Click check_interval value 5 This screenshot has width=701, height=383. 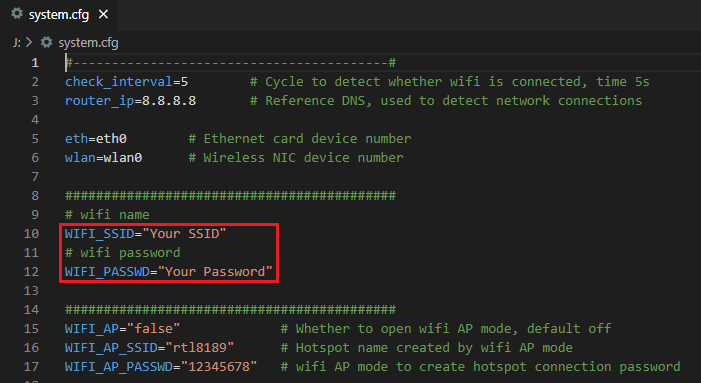(184, 82)
